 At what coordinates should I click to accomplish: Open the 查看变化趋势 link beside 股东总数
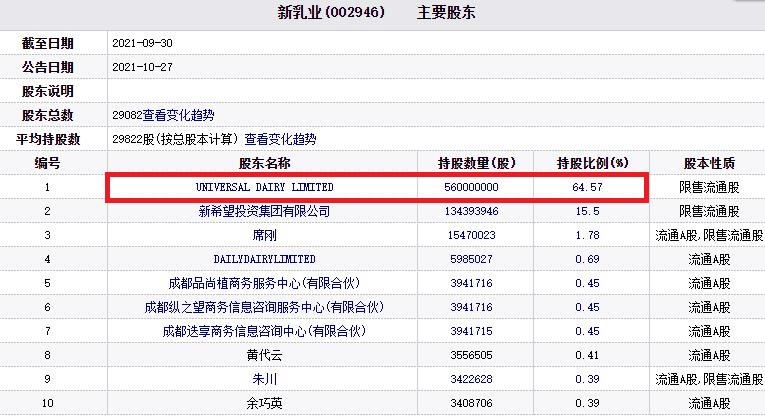pos(178,115)
